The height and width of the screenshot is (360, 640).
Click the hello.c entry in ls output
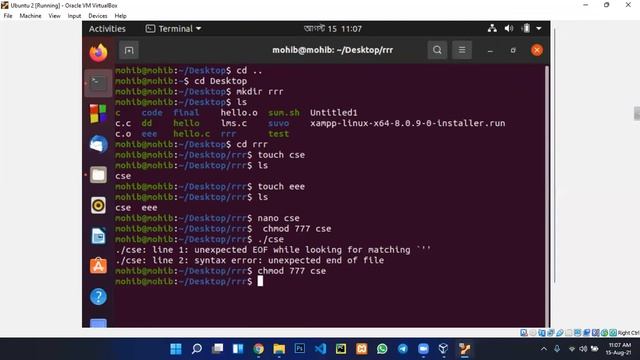click(191, 134)
